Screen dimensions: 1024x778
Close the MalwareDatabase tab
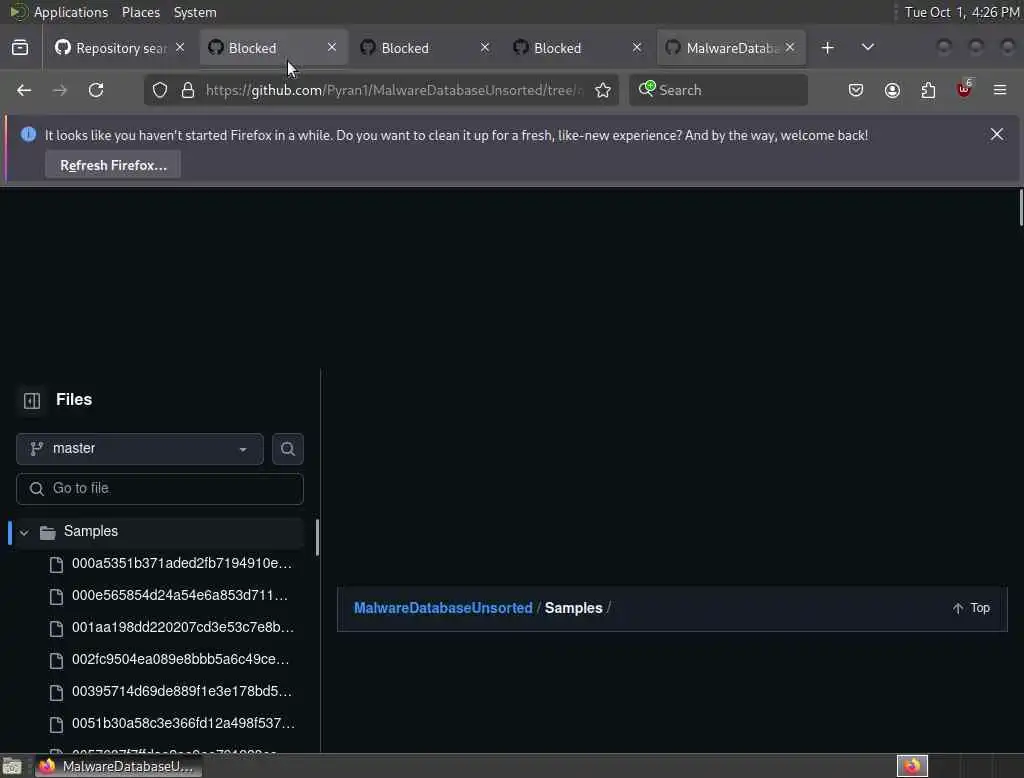790,47
